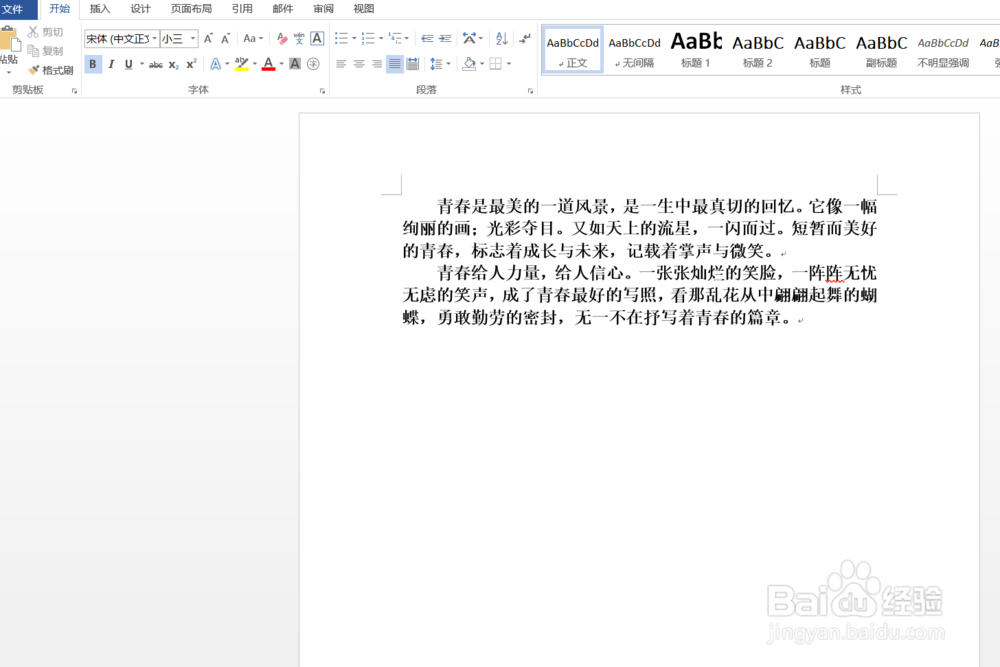This screenshot has height=667, width=1000.
Task: Switch to the 插入 ribbon tab
Action: [99, 9]
